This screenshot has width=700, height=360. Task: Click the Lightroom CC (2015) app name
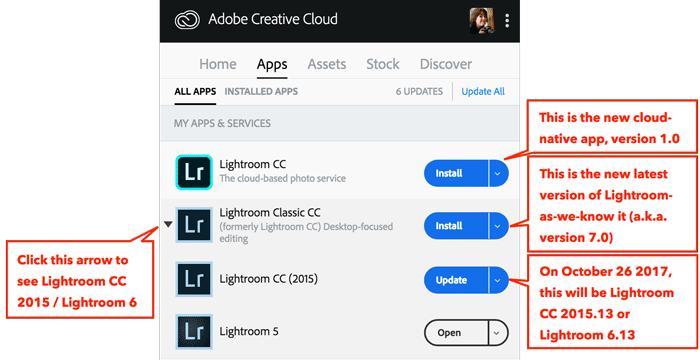268,279
